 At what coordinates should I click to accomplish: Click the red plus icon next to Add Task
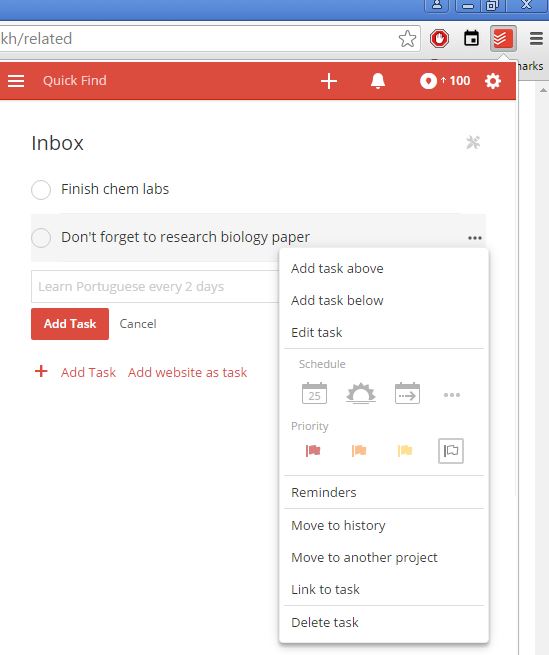coord(41,371)
